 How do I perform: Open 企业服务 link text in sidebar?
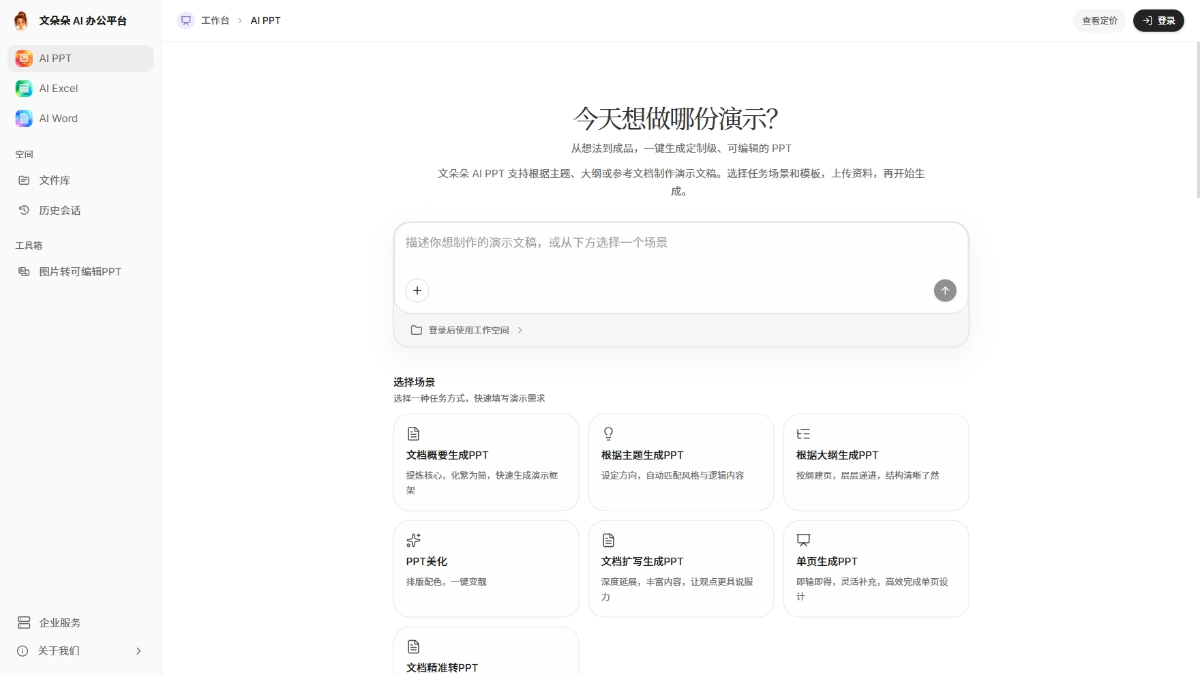point(60,622)
